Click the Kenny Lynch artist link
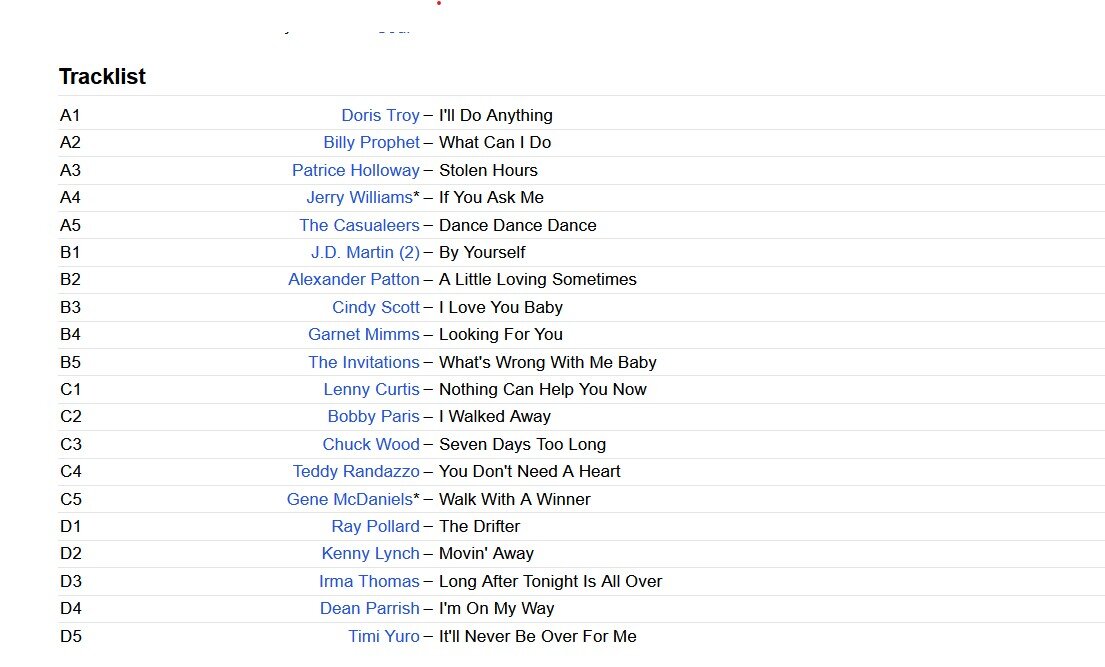 tap(370, 553)
